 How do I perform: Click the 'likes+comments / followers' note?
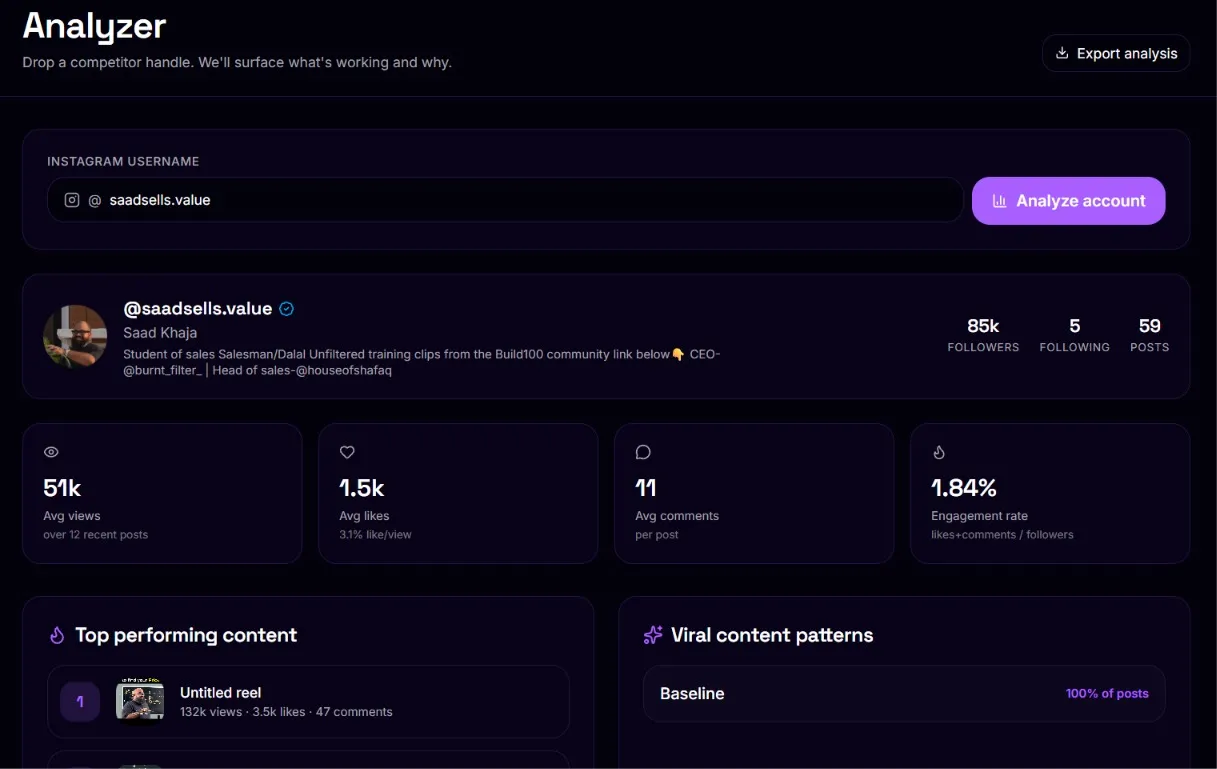1002,535
